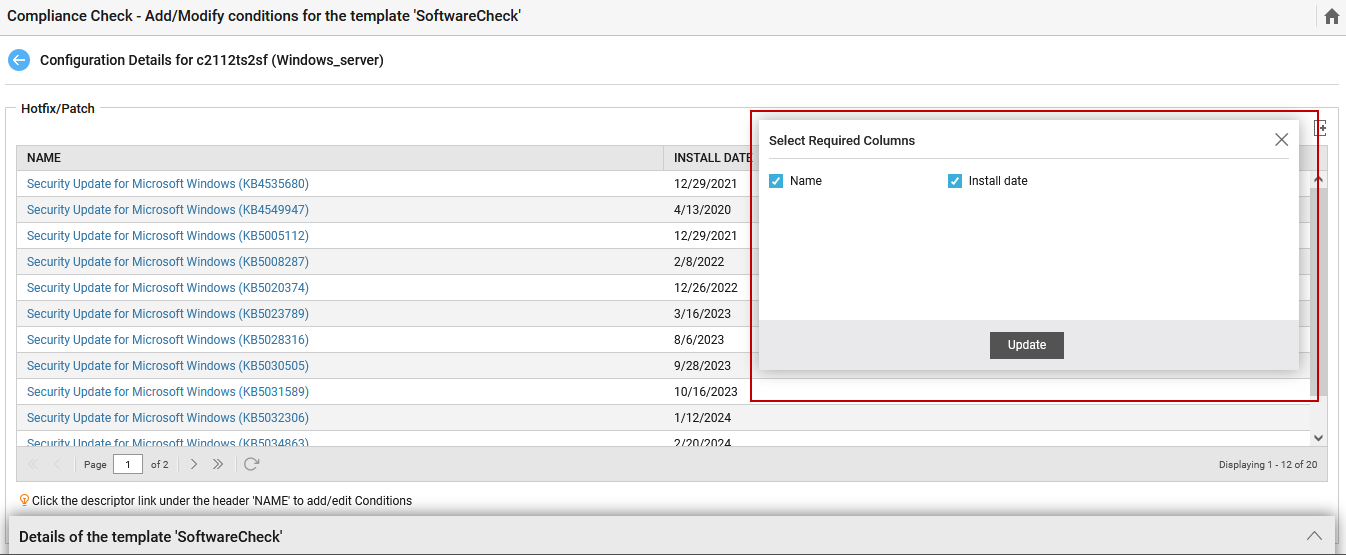
Task: Select install date 8/6/2023 cell
Action: 698,340
